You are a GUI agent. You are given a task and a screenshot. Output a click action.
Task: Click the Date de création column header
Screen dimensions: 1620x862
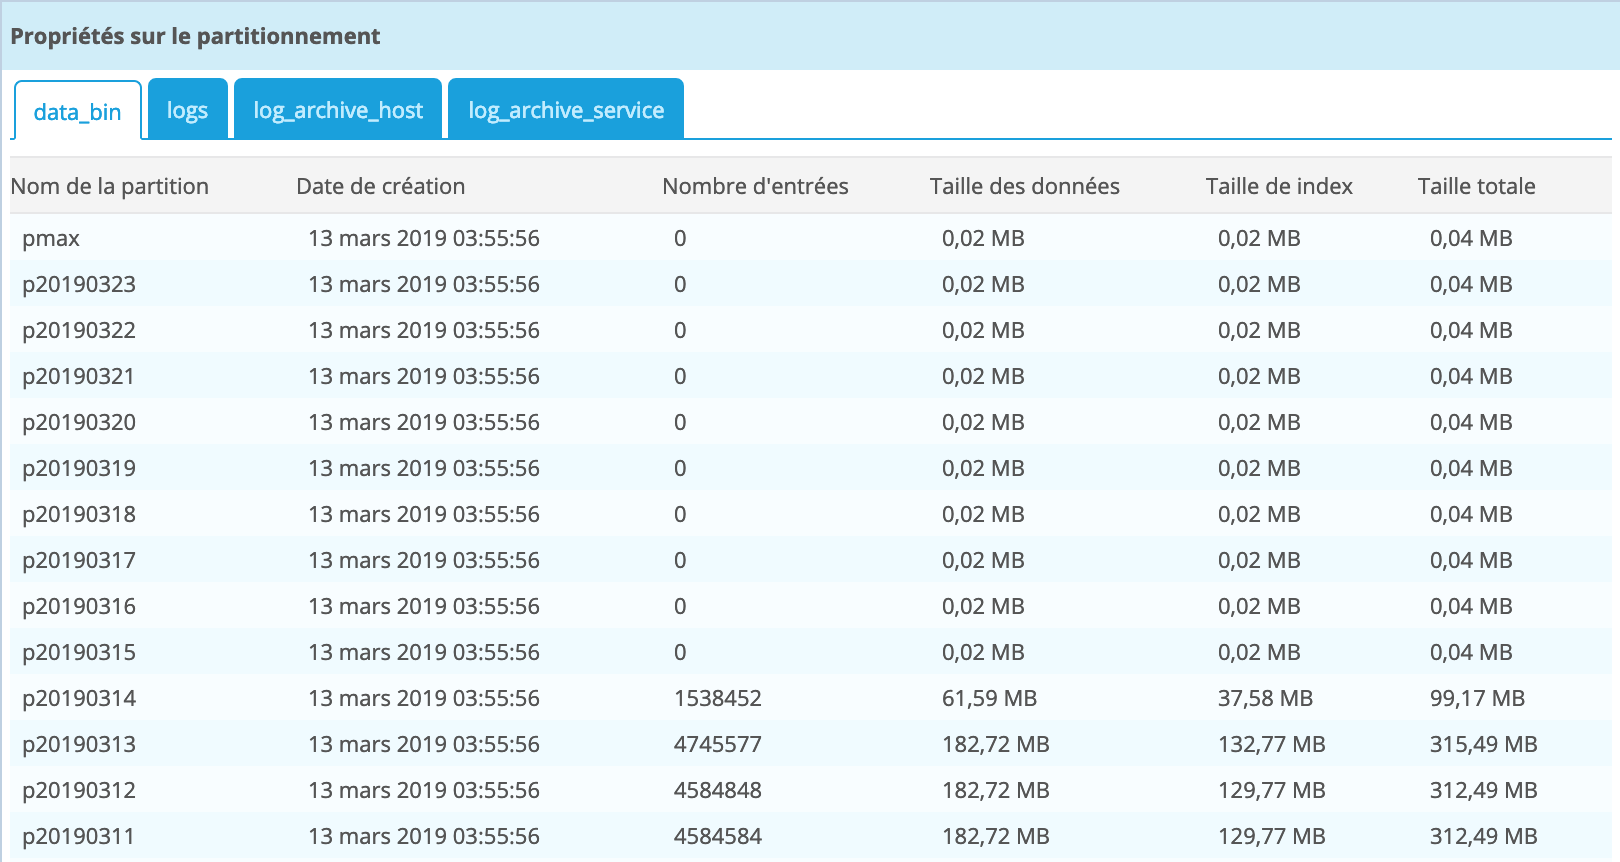coord(381,186)
